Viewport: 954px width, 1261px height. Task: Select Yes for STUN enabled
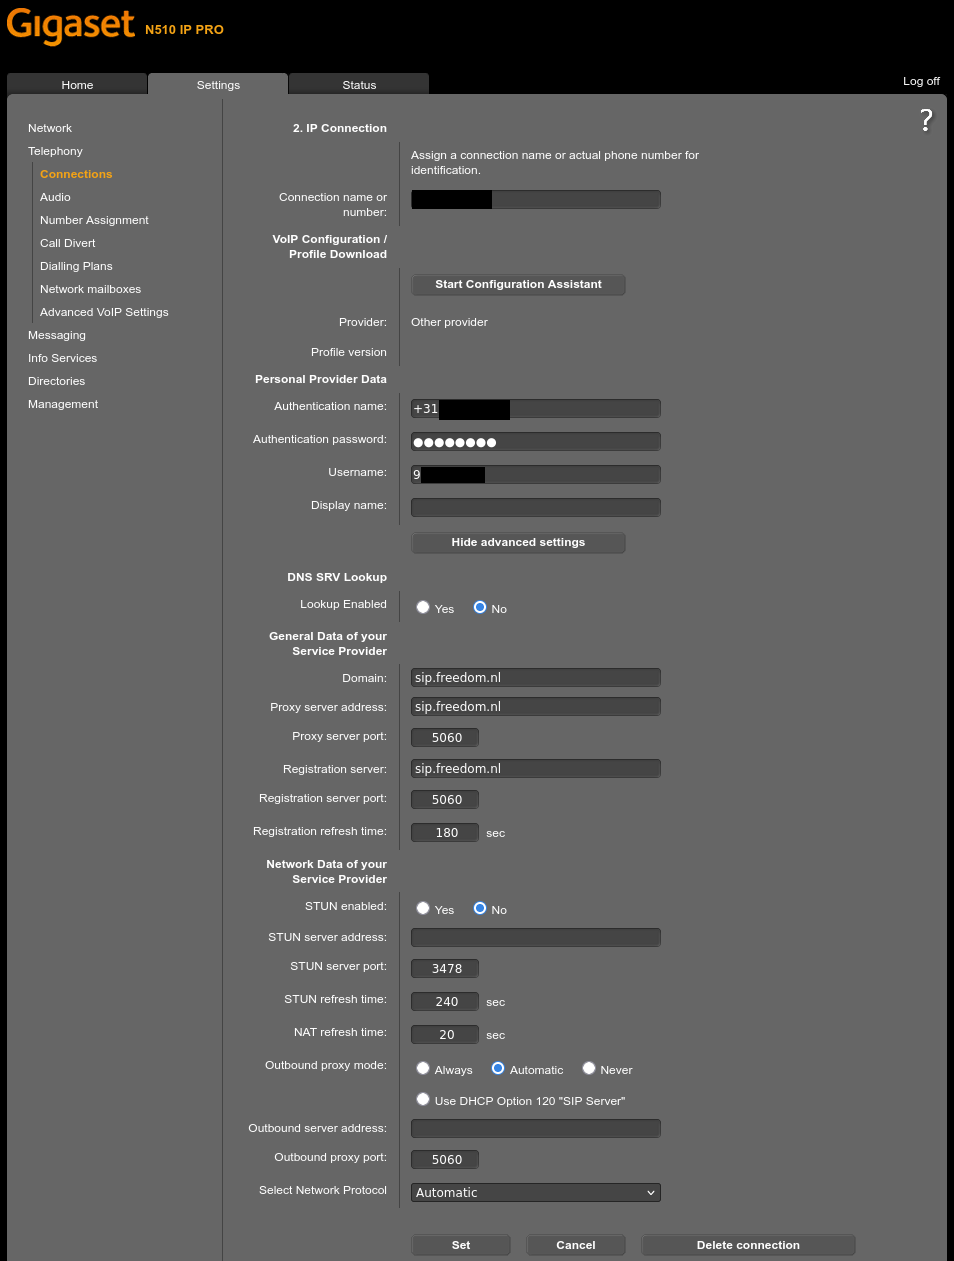[423, 908]
